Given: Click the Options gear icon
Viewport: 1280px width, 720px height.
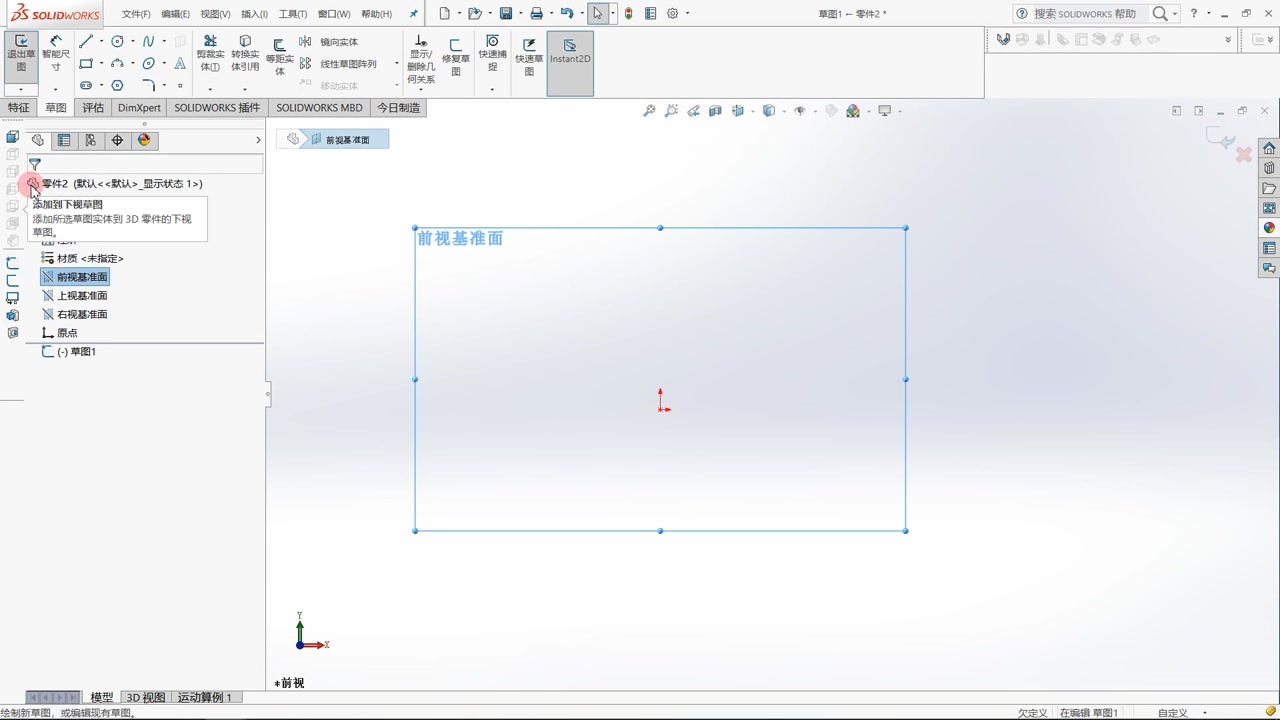Looking at the screenshot, I should [x=673, y=13].
